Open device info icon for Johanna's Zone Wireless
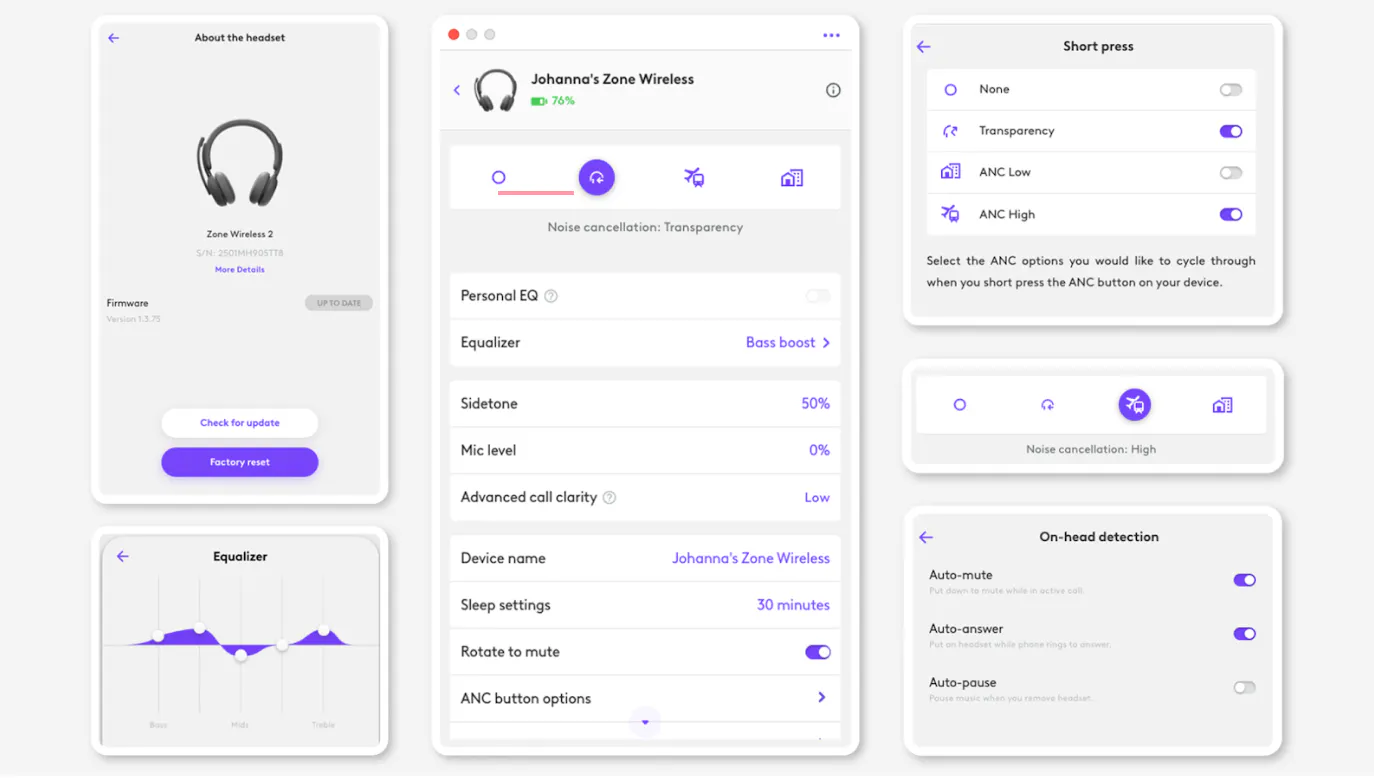Viewport: 1374px width, 779px height. pyautogui.click(x=833, y=90)
